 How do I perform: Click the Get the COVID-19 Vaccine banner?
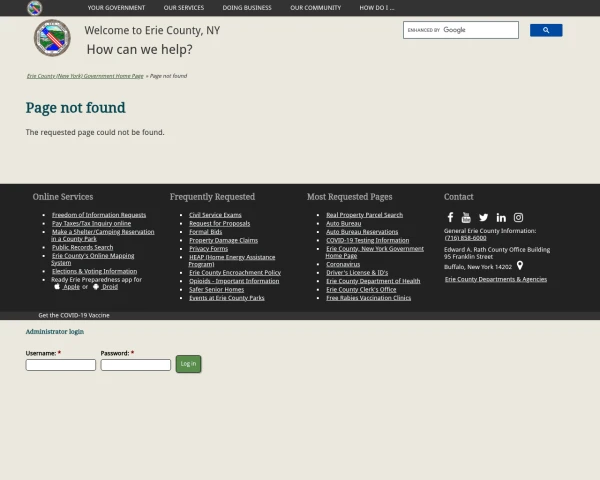pyautogui.click(x=74, y=315)
